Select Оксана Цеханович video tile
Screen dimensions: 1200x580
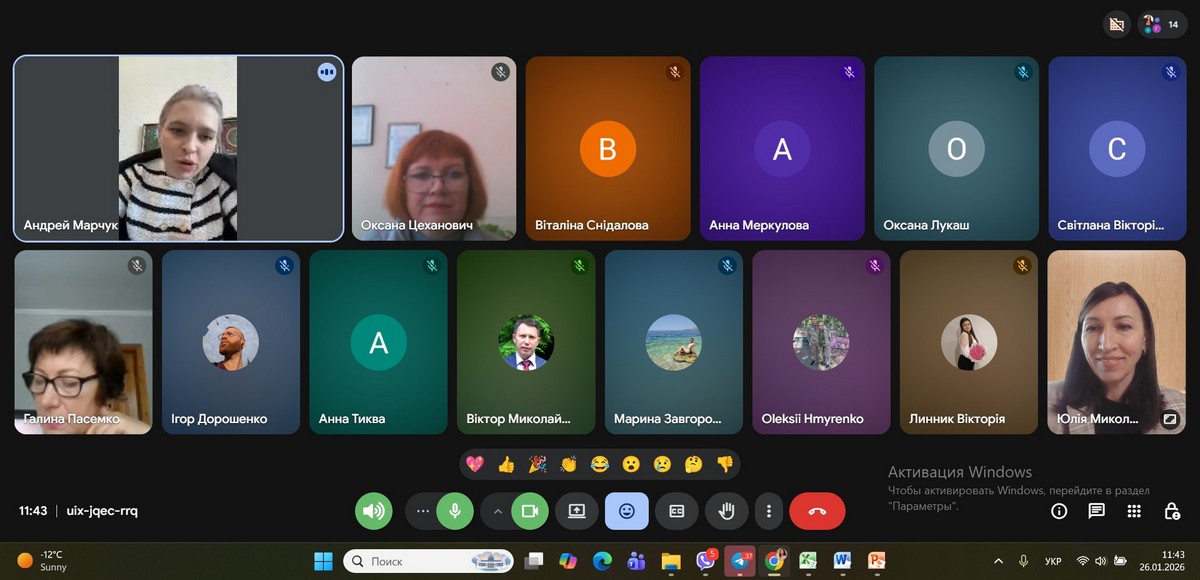[434, 148]
